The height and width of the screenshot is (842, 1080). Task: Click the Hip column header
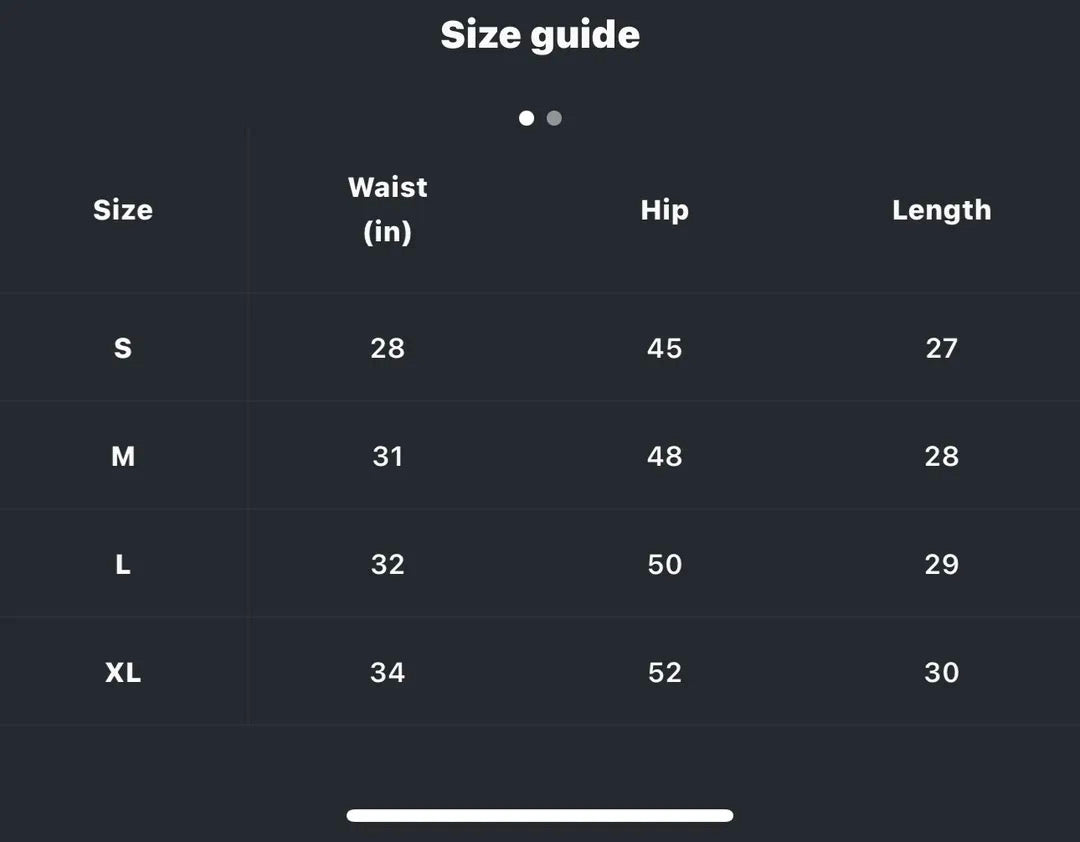(x=665, y=210)
